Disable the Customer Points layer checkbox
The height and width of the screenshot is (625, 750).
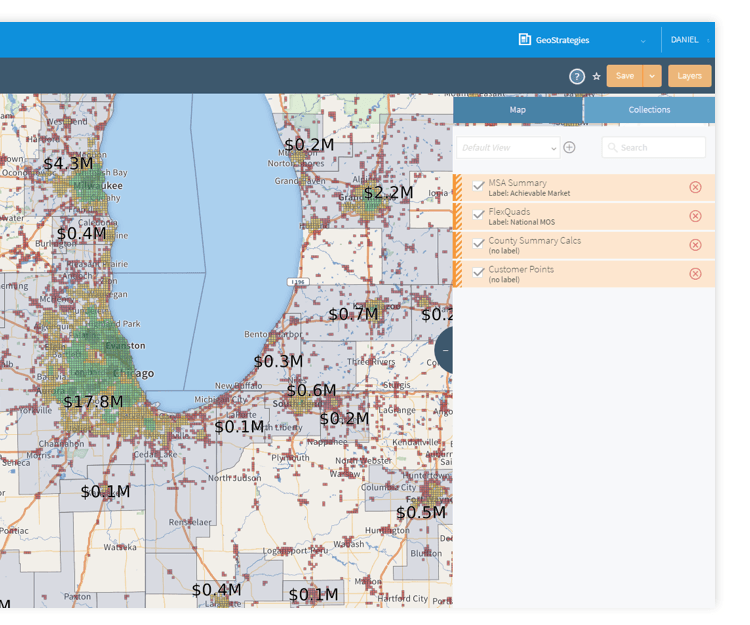[x=478, y=273]
